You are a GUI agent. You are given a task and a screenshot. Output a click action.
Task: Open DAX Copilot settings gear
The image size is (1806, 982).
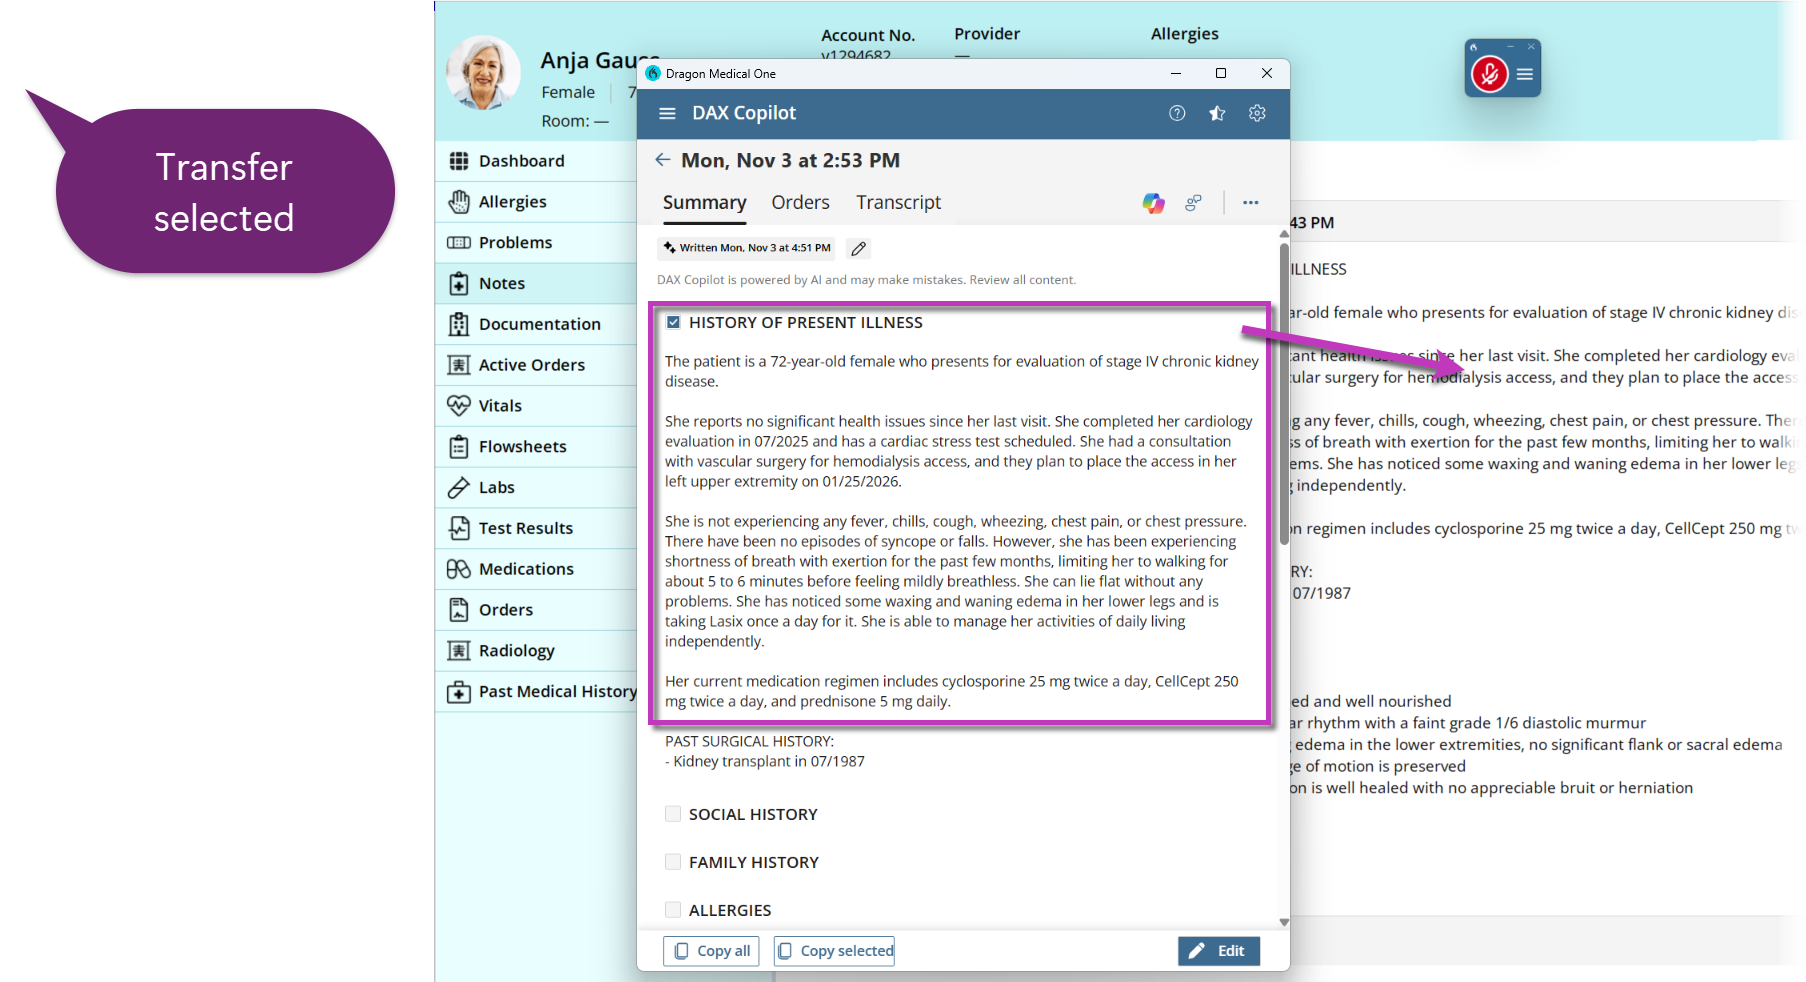(x=1257, y=113)
